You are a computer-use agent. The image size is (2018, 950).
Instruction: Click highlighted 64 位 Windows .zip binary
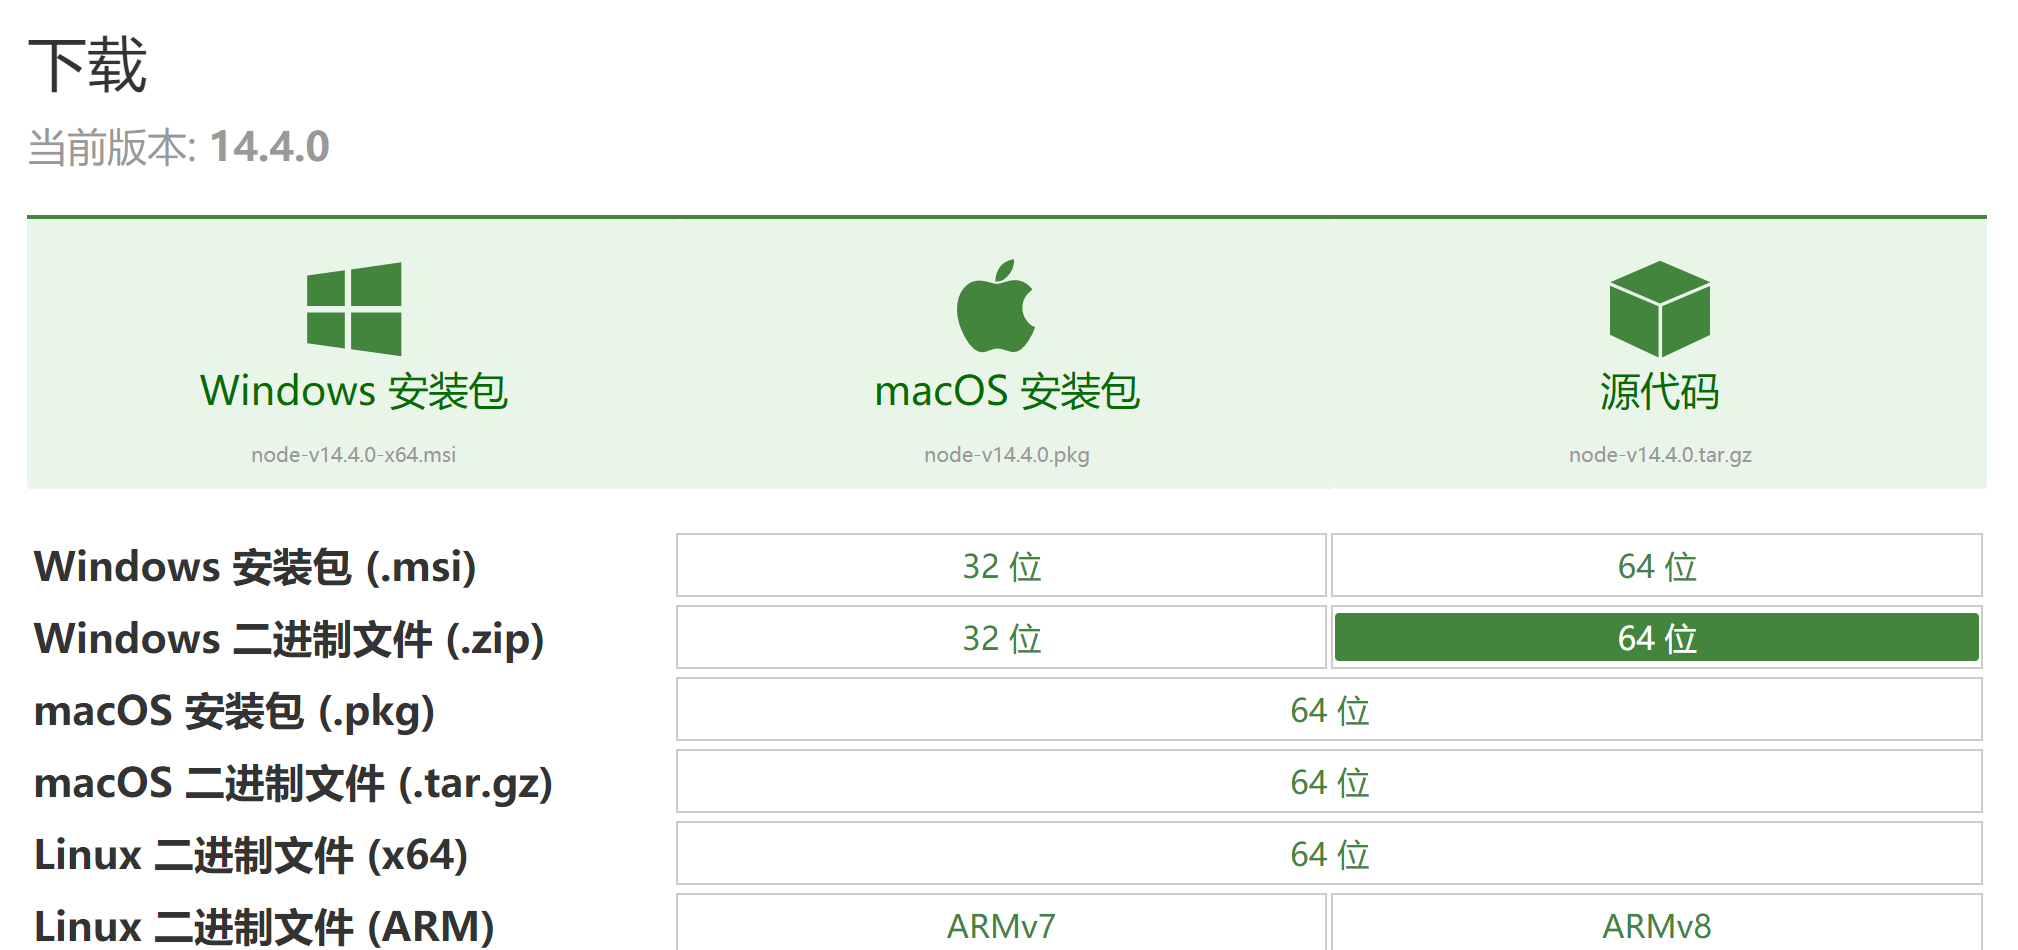[1656, 638]
